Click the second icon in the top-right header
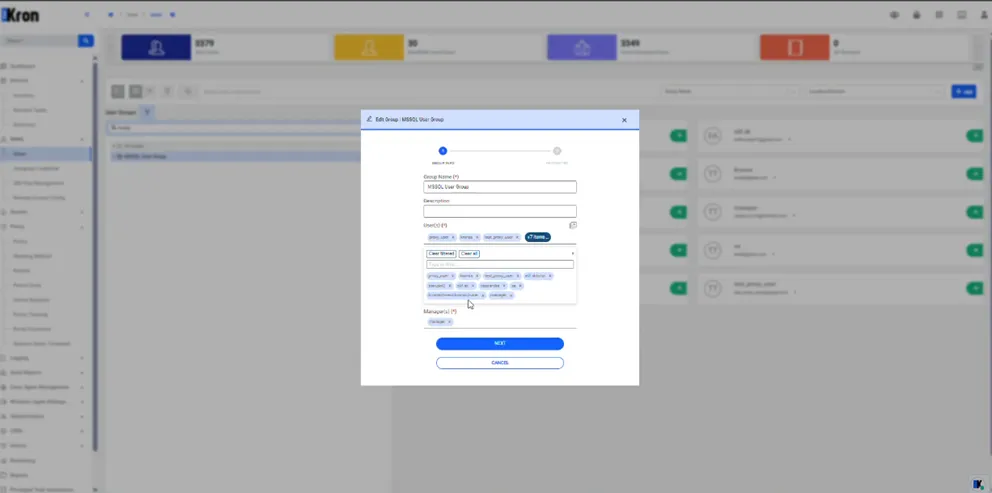The height and width of the screenshot is (493, 992). tap(917, 15)
